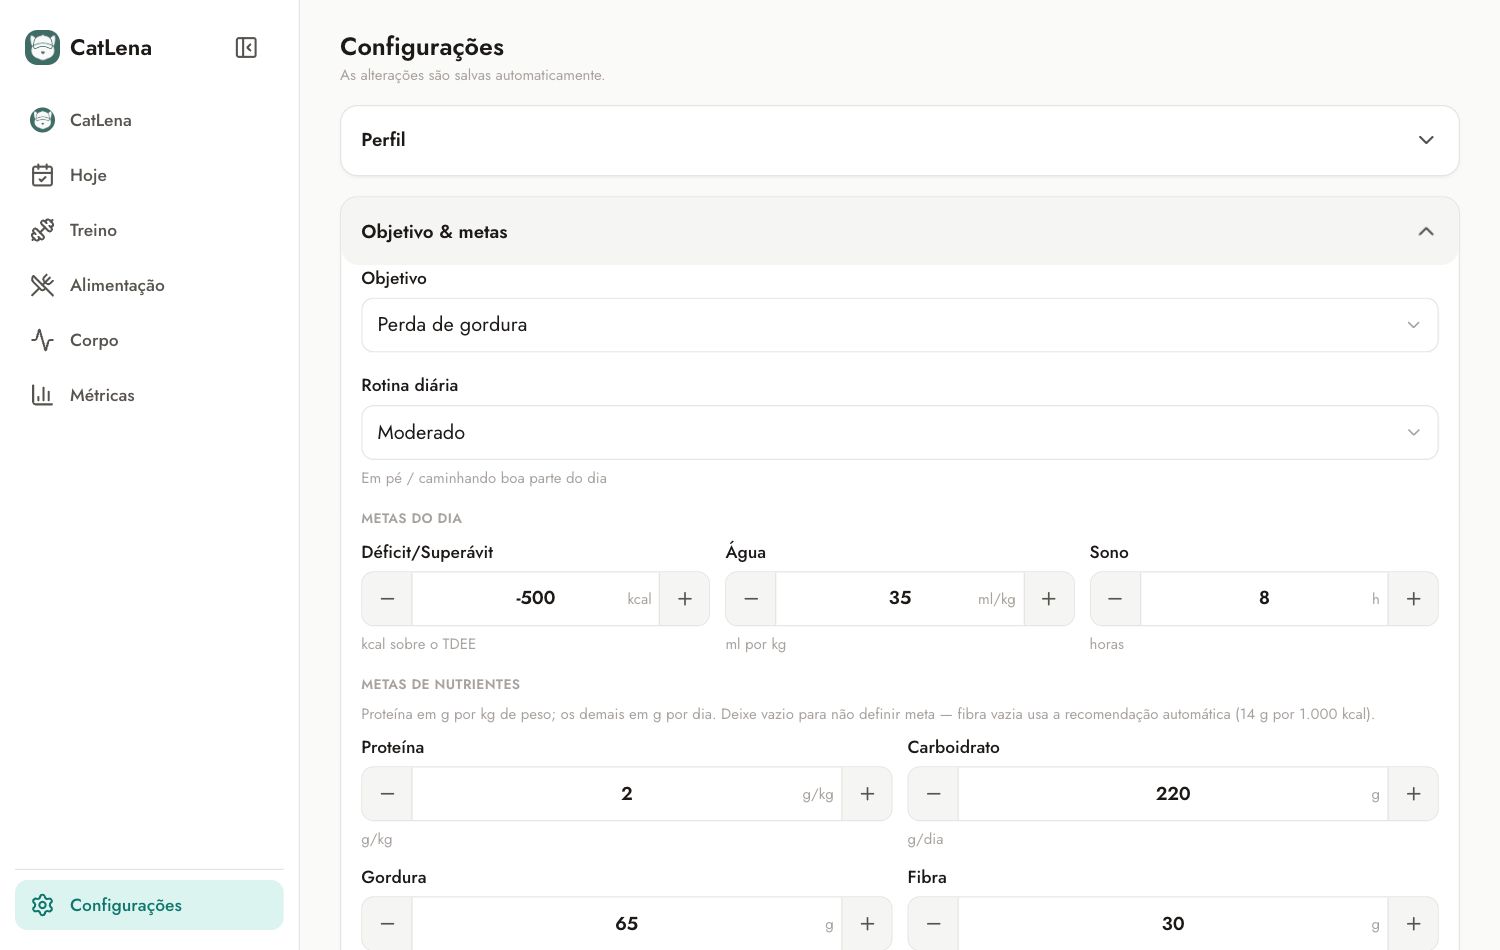1500x950 pixels.
Task: Decrease Proteína g/kg with minus
Action: tap(387, 794)
